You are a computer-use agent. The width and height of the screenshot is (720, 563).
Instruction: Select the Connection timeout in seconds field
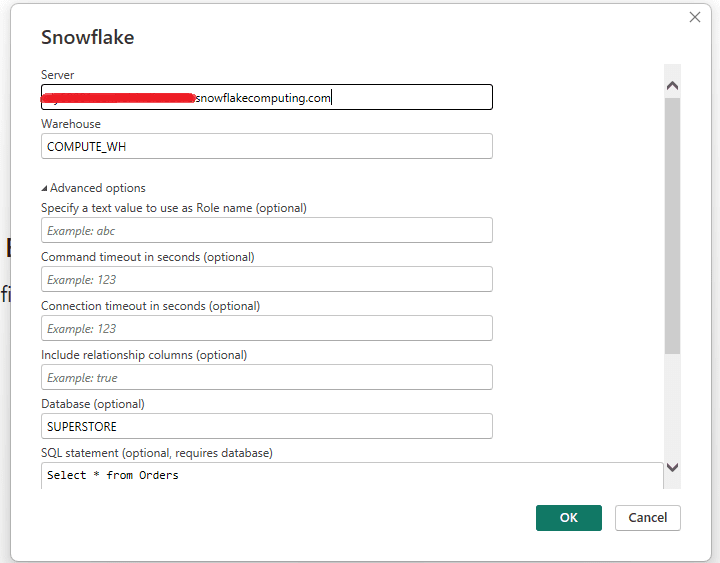point(267,328)
